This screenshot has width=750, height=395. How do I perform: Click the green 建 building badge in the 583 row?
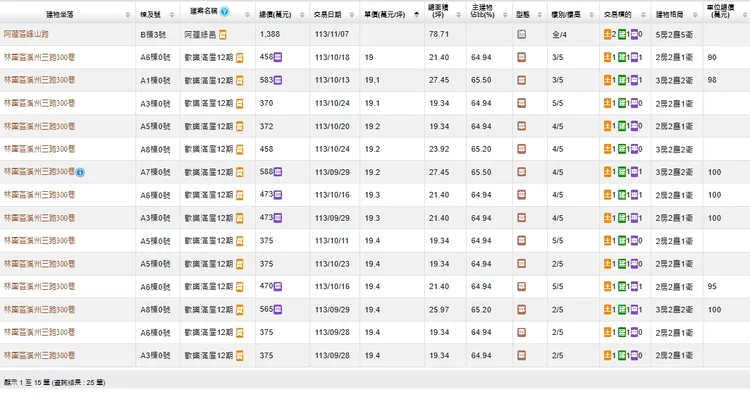[x=622, y=80]
